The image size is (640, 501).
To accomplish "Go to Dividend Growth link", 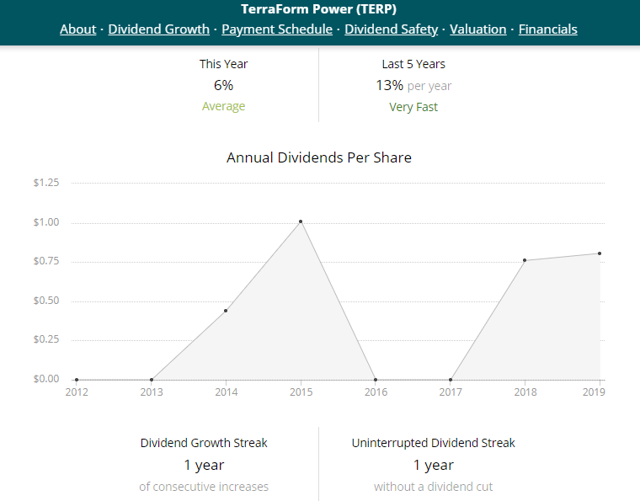I will click(x=159, y=29).
